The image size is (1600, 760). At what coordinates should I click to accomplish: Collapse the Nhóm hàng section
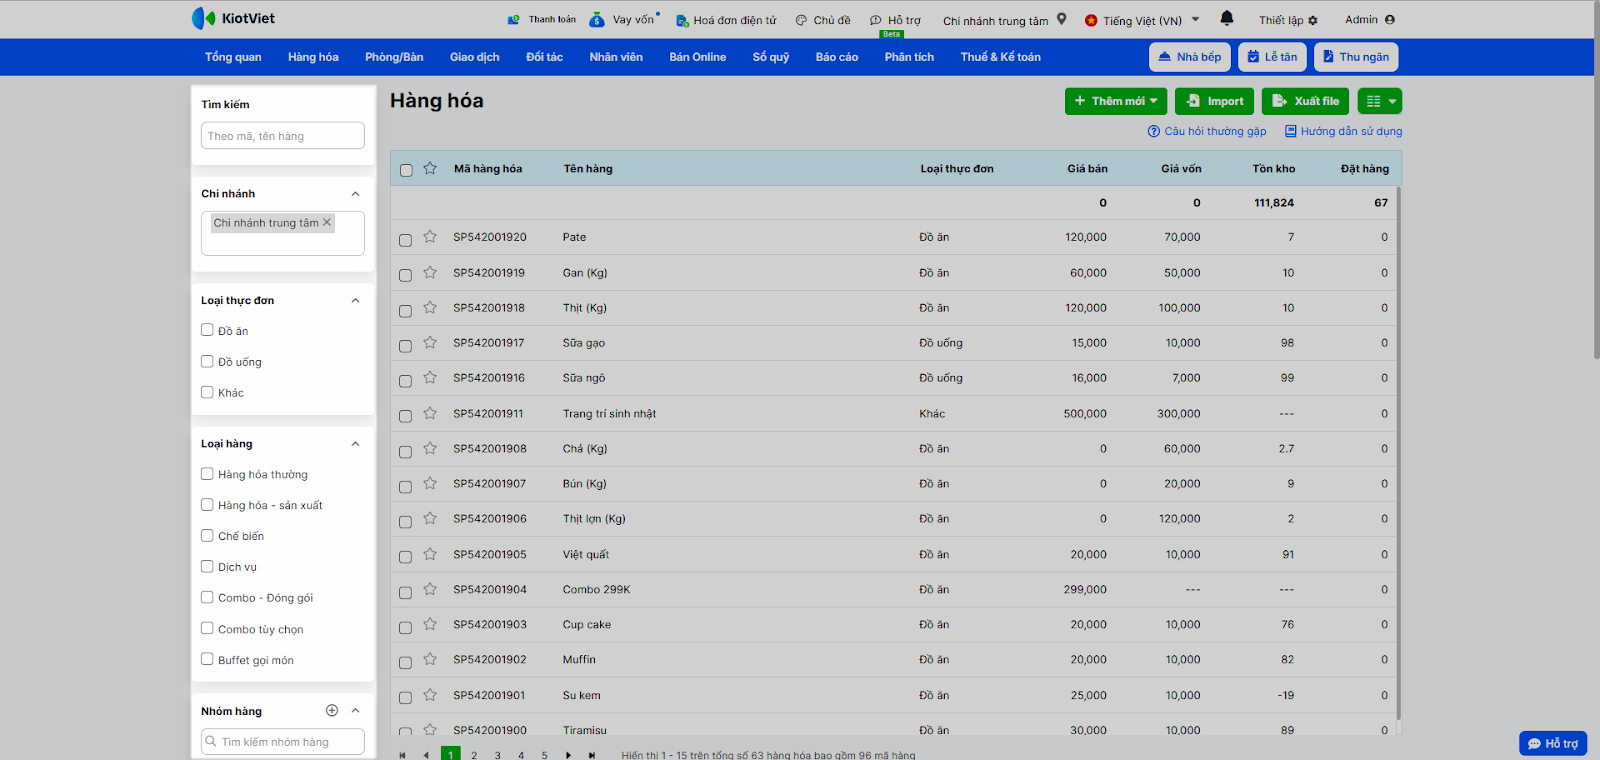click(355, 710)
